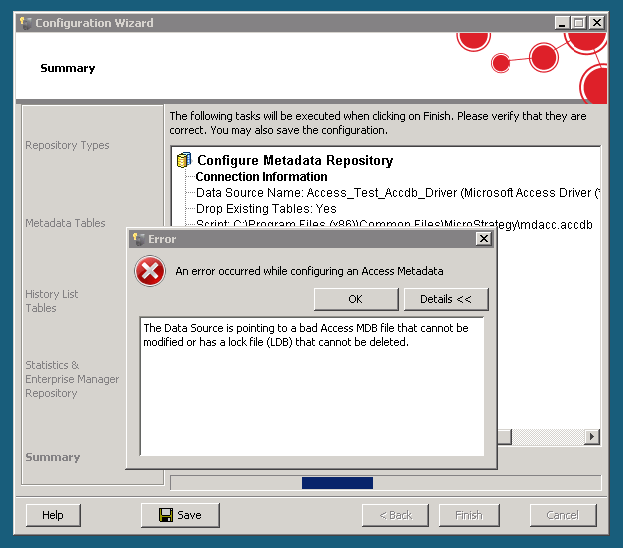Cancel the Configuration Wizard
The height and width of the screenshot is (548, 623).
click(563, 515)
